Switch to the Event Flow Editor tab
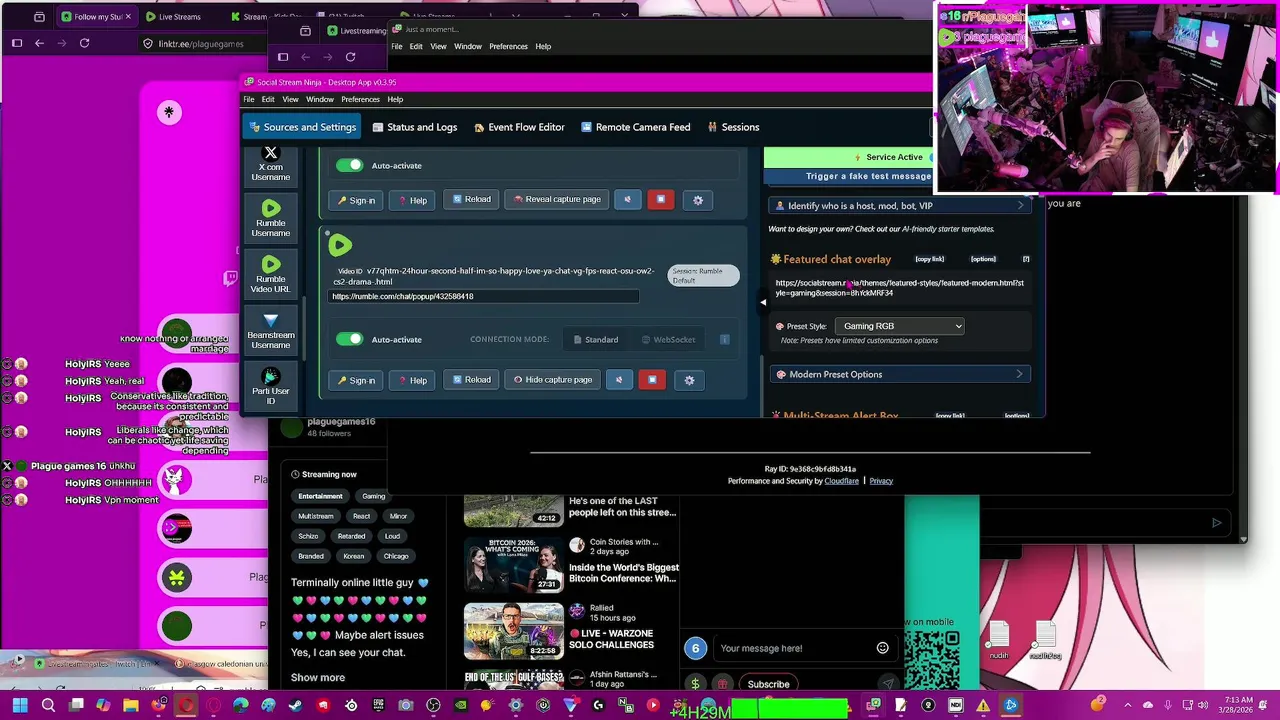This screenshot has height=720, width=1280. point(519,127)
